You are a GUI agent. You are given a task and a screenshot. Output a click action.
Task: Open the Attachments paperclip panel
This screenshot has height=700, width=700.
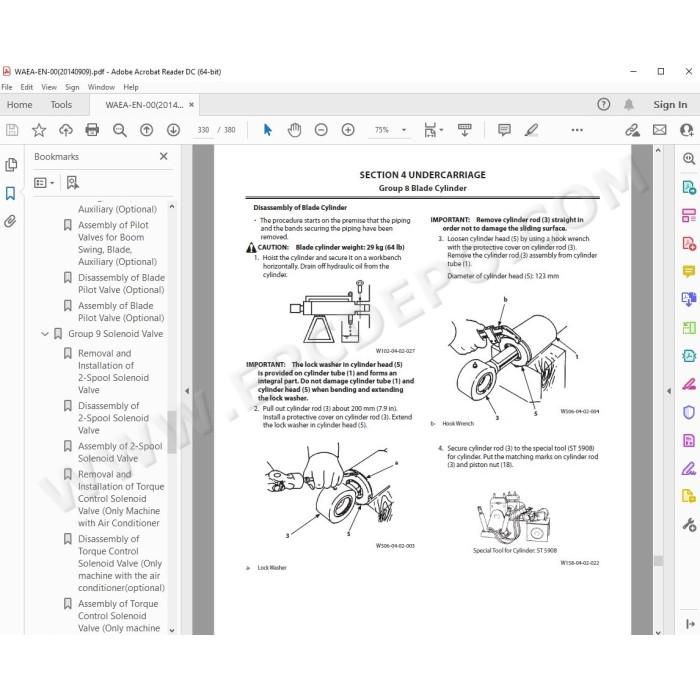pos(10,221)
